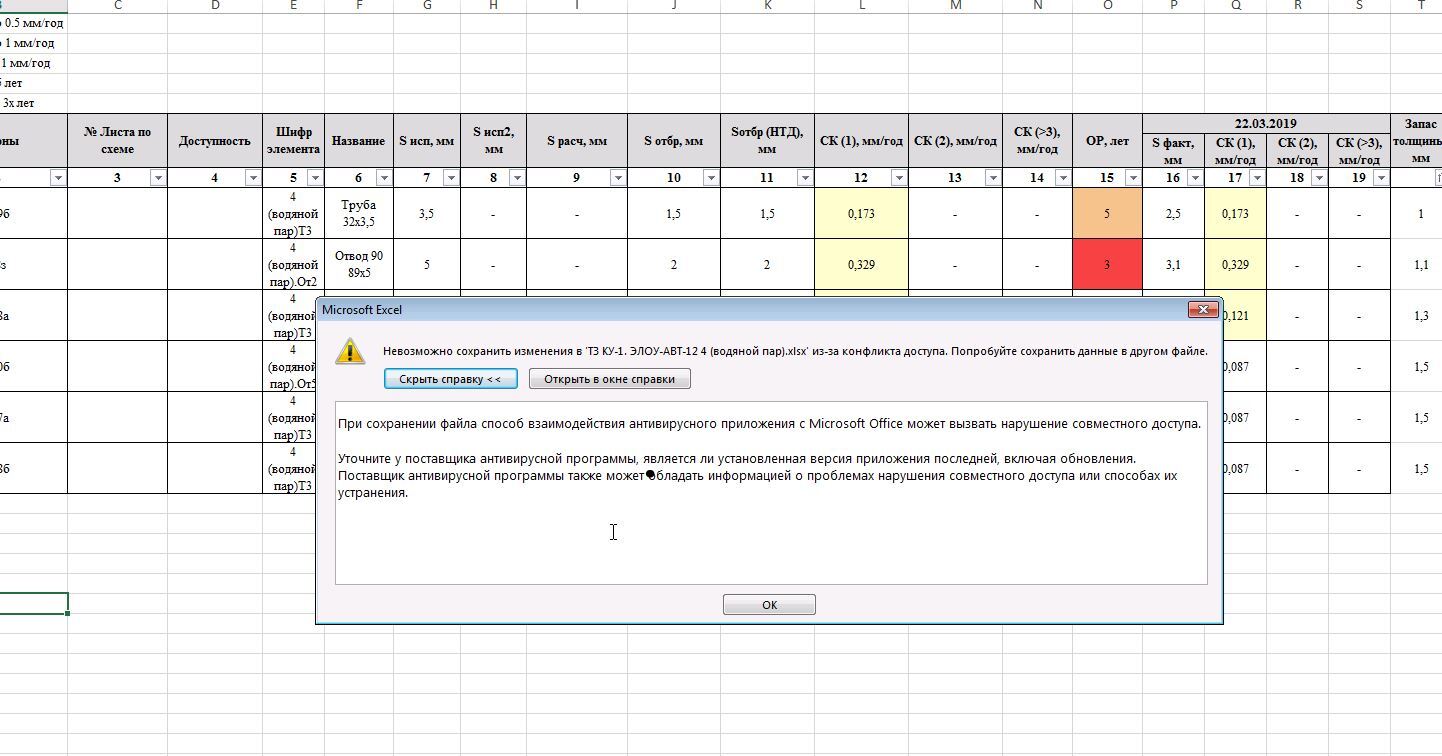Close the Microsoft Excel error dialog

pos(1203,310)
